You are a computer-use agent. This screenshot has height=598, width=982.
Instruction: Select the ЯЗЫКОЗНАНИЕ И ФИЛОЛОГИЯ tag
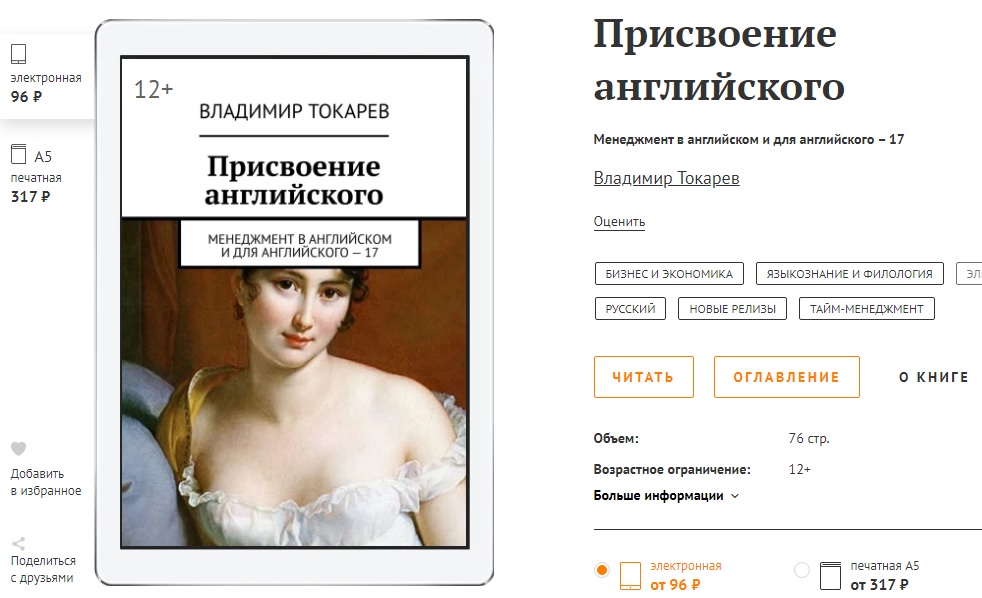849,274
